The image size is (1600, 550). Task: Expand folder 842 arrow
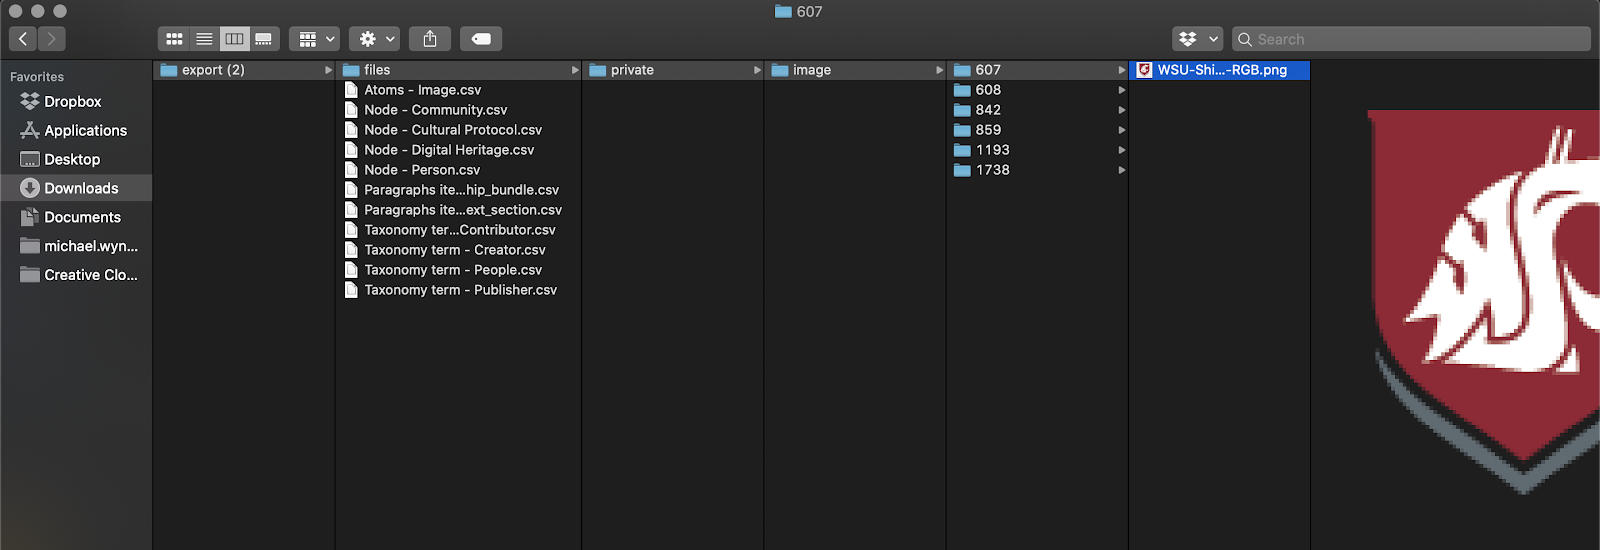click(x=1122, y=110)
